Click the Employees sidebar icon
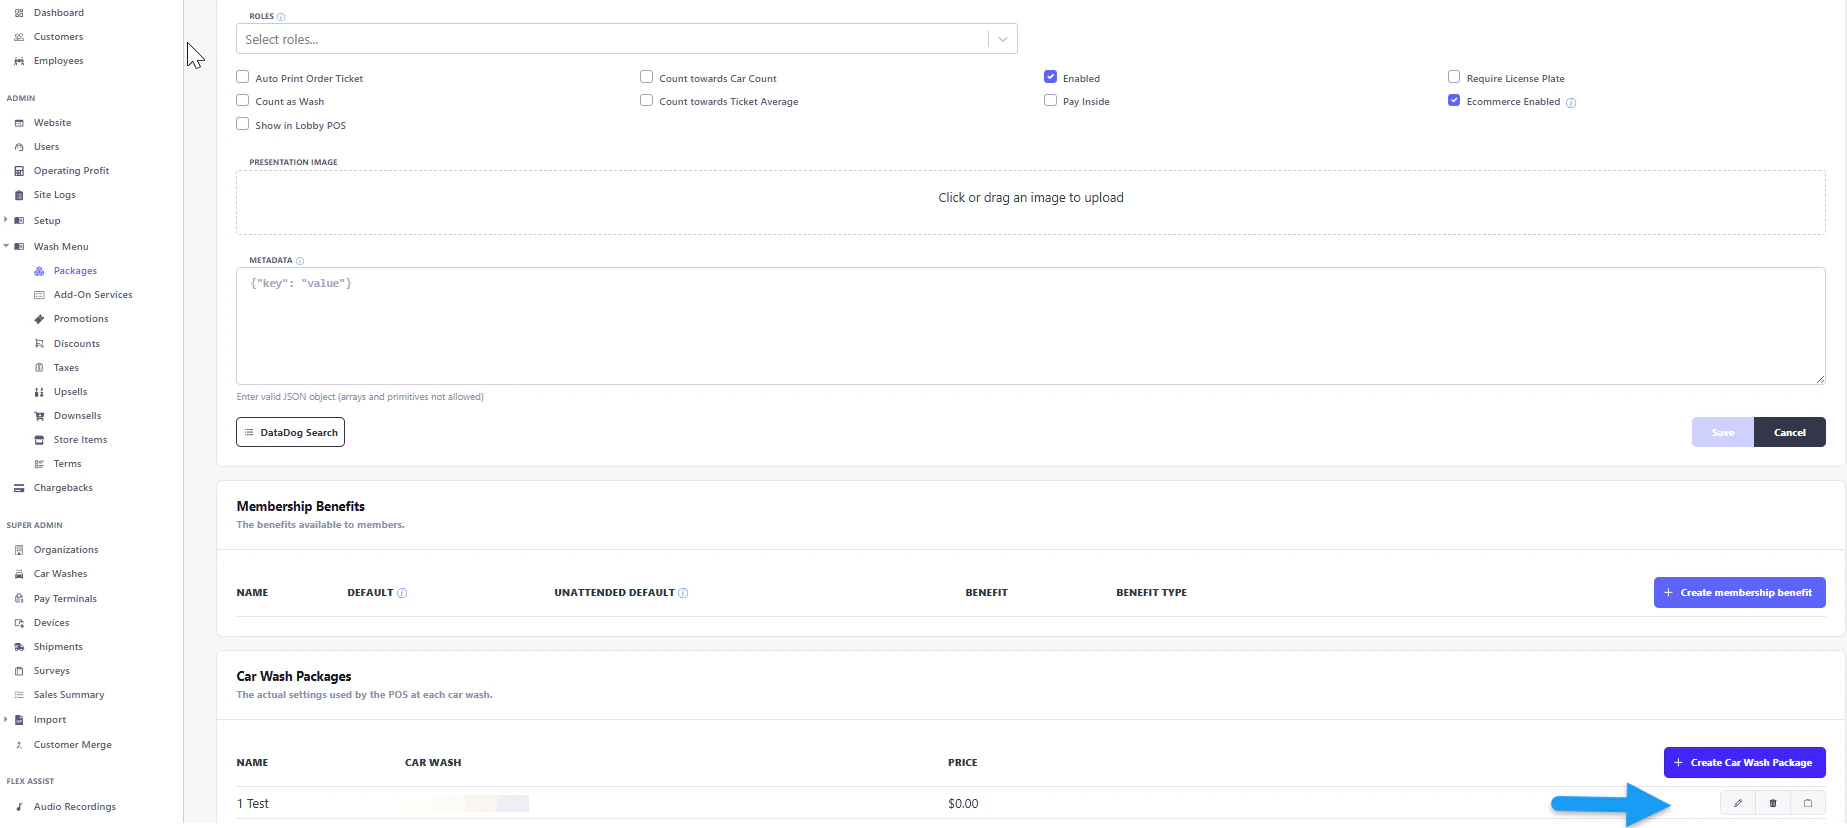 (18, 61)
